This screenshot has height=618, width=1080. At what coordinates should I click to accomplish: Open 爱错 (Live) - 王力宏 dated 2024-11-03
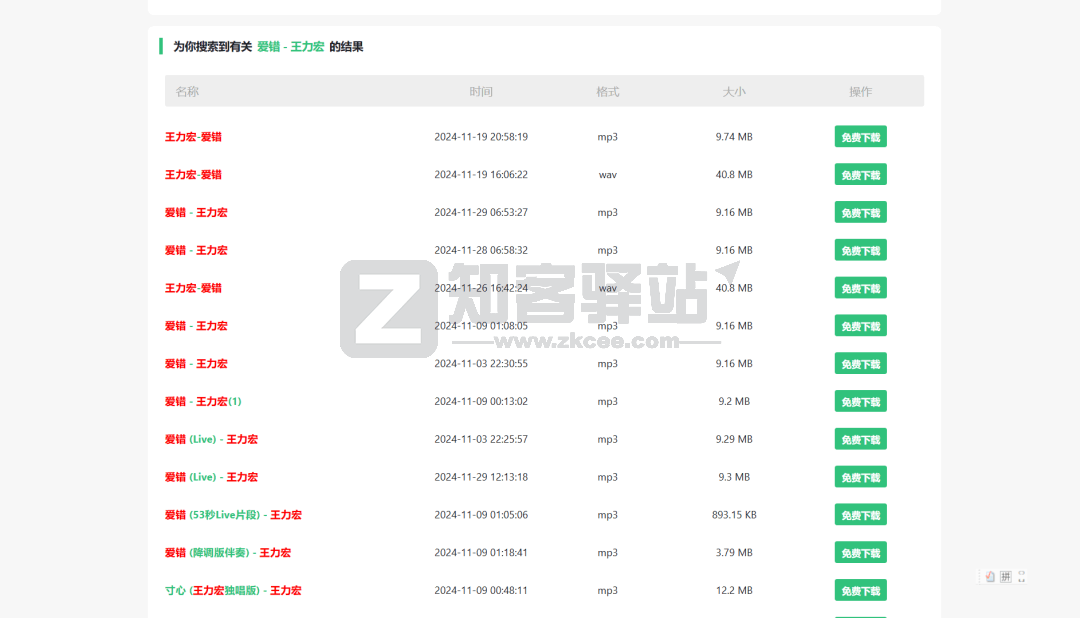click(x=211, y=439)
